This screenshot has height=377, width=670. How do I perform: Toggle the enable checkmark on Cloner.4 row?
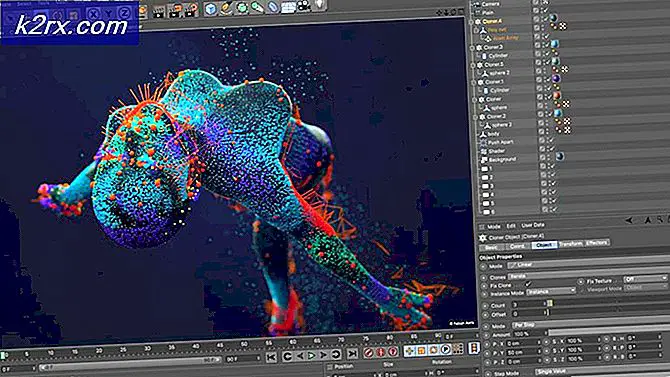point(545,18)
